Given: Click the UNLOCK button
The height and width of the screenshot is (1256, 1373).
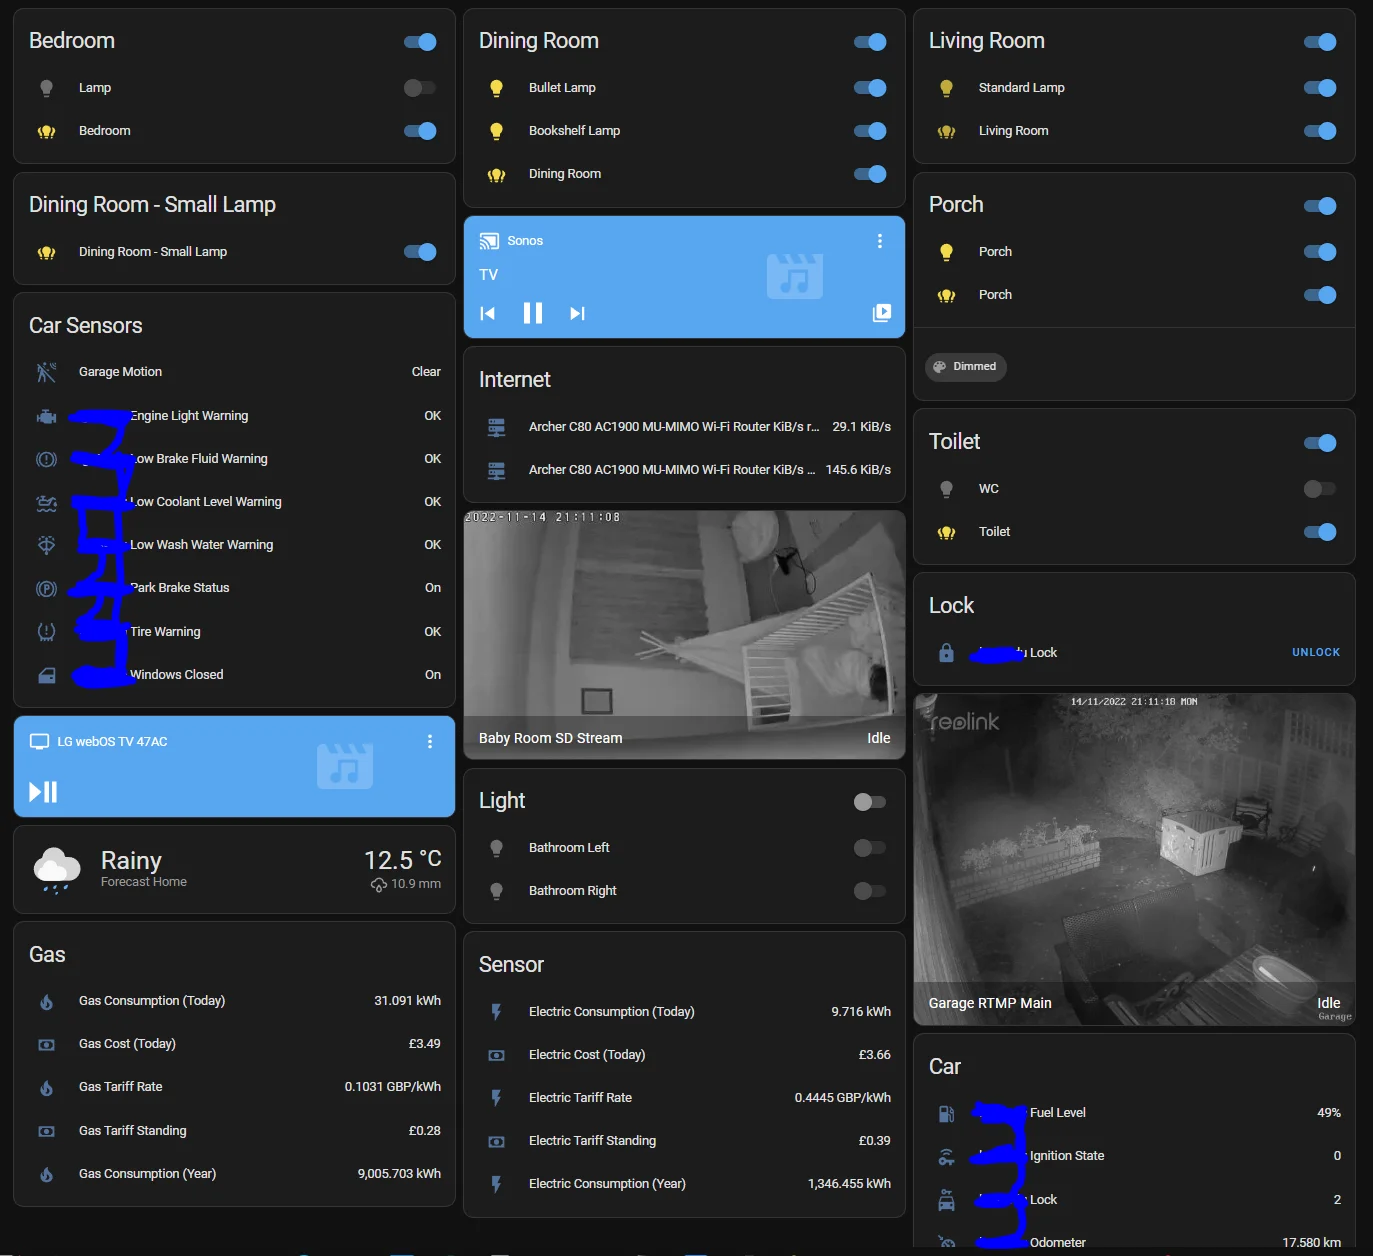Looking at the screenshot, I should tap(1316, 653).
